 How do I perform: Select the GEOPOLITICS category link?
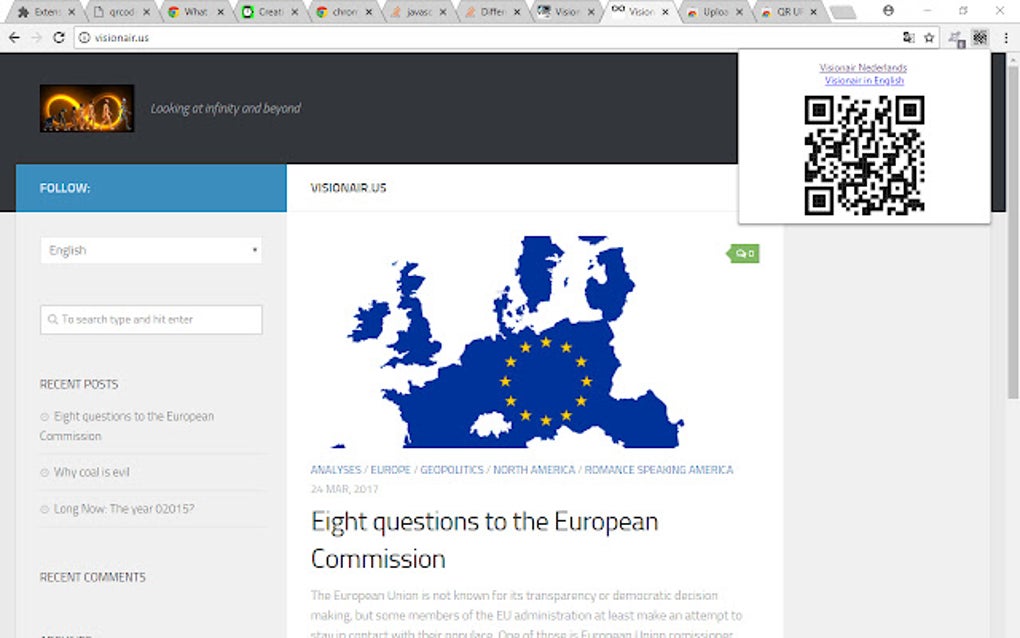(451, 470)
